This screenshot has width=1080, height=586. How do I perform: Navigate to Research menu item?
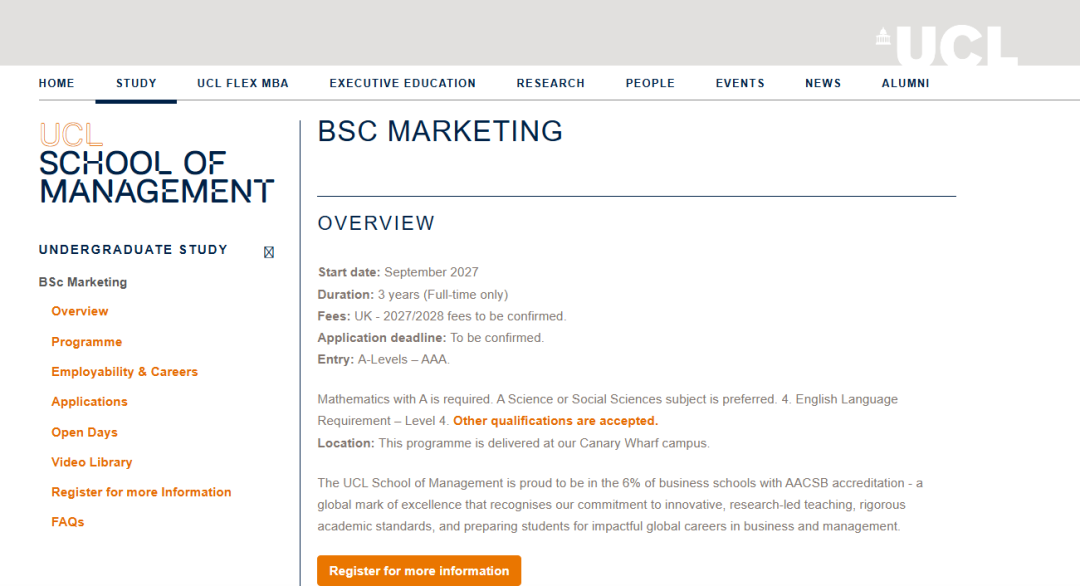551,83
